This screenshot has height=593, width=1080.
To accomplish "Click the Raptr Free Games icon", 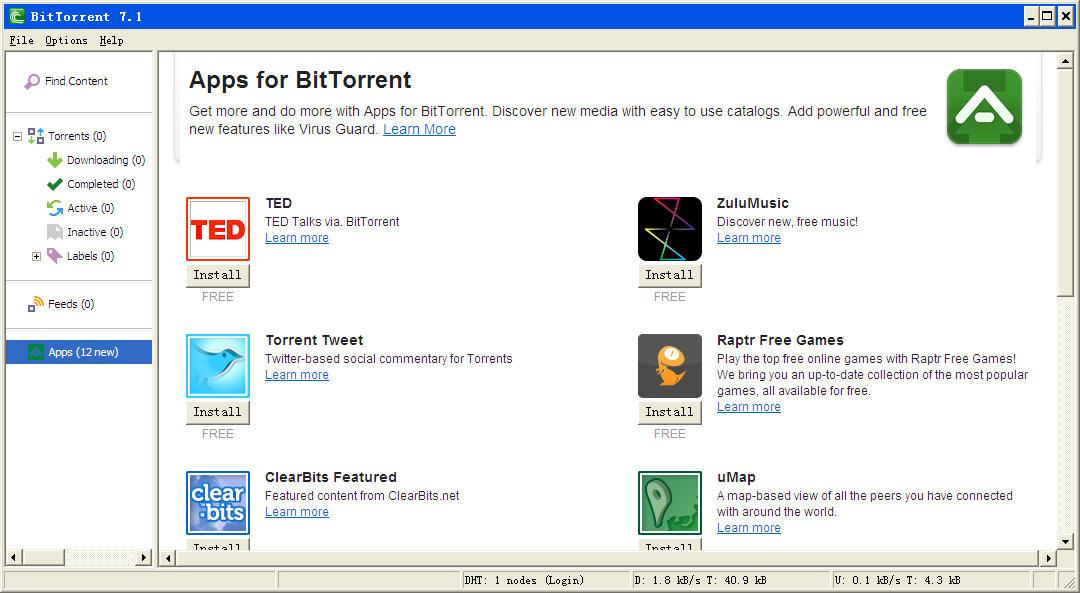I will pos(669,366).
